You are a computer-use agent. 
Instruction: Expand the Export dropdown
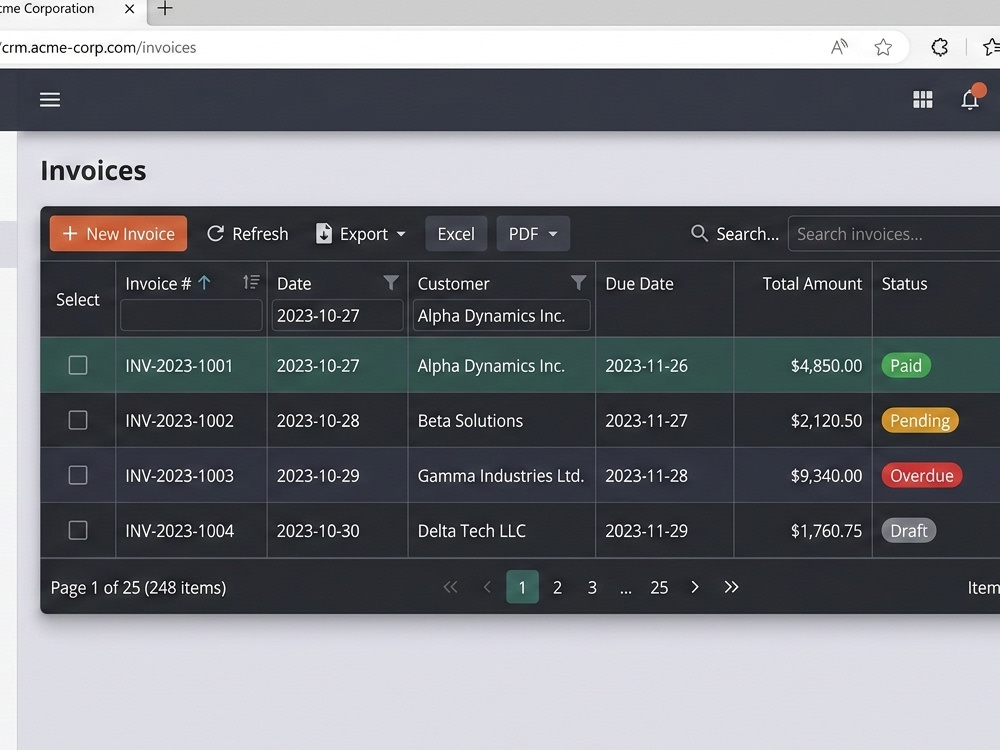(401, 234)
